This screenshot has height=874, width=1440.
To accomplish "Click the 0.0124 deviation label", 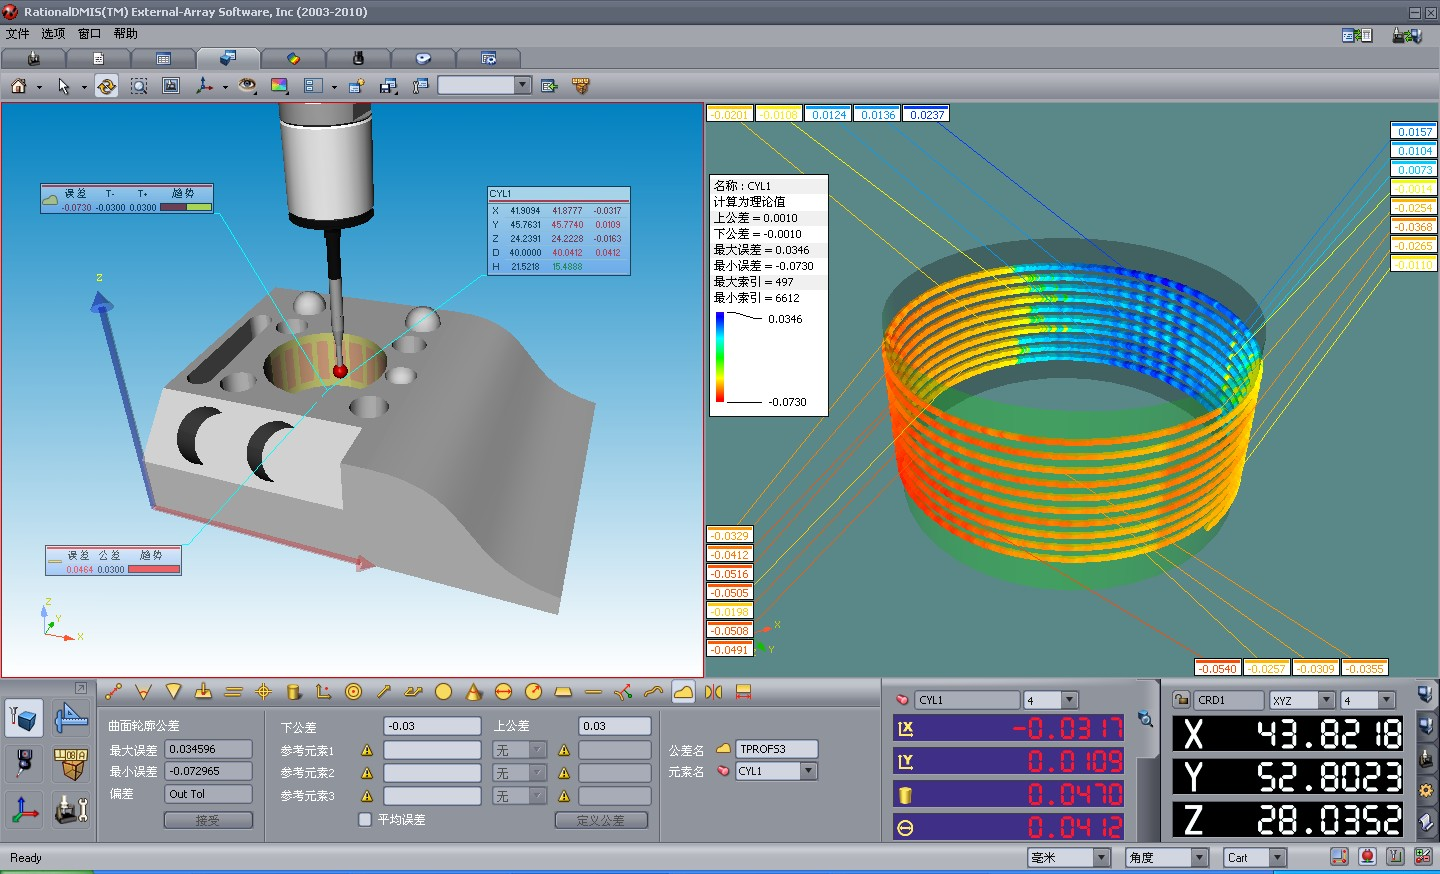I will (x=829, y=114).
